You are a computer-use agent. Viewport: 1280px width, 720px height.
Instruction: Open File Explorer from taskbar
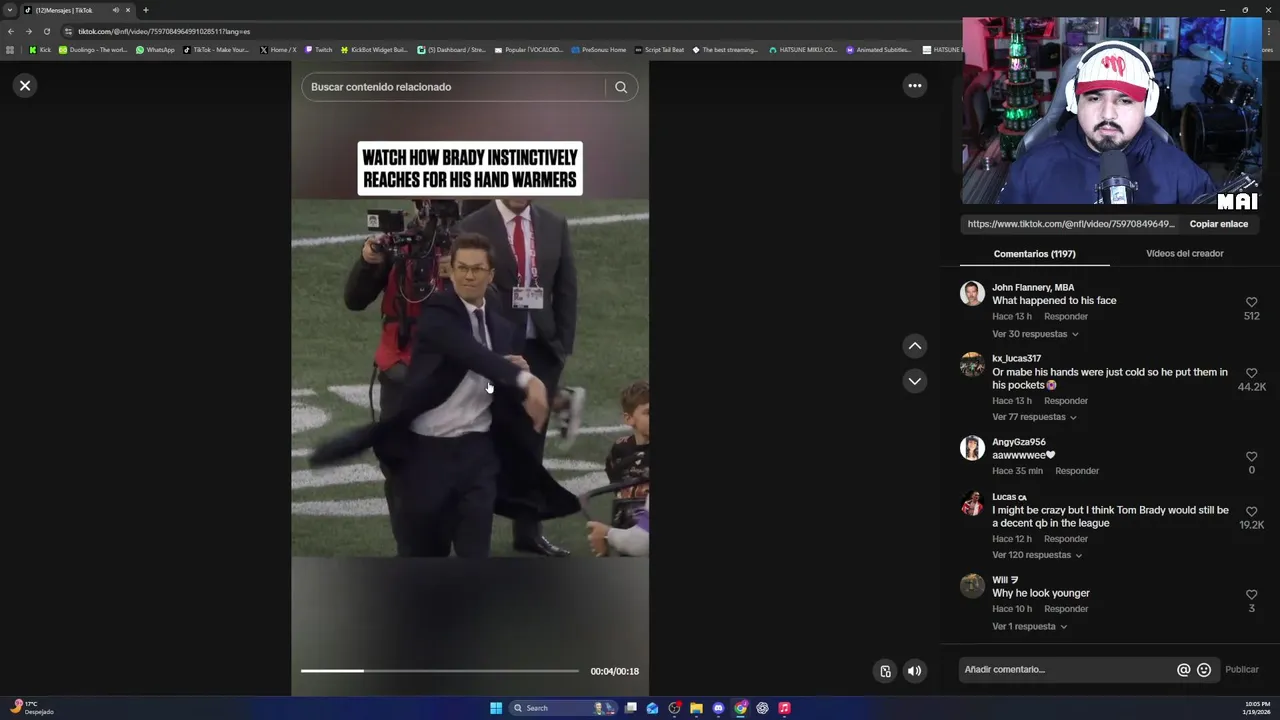point(696,708)
